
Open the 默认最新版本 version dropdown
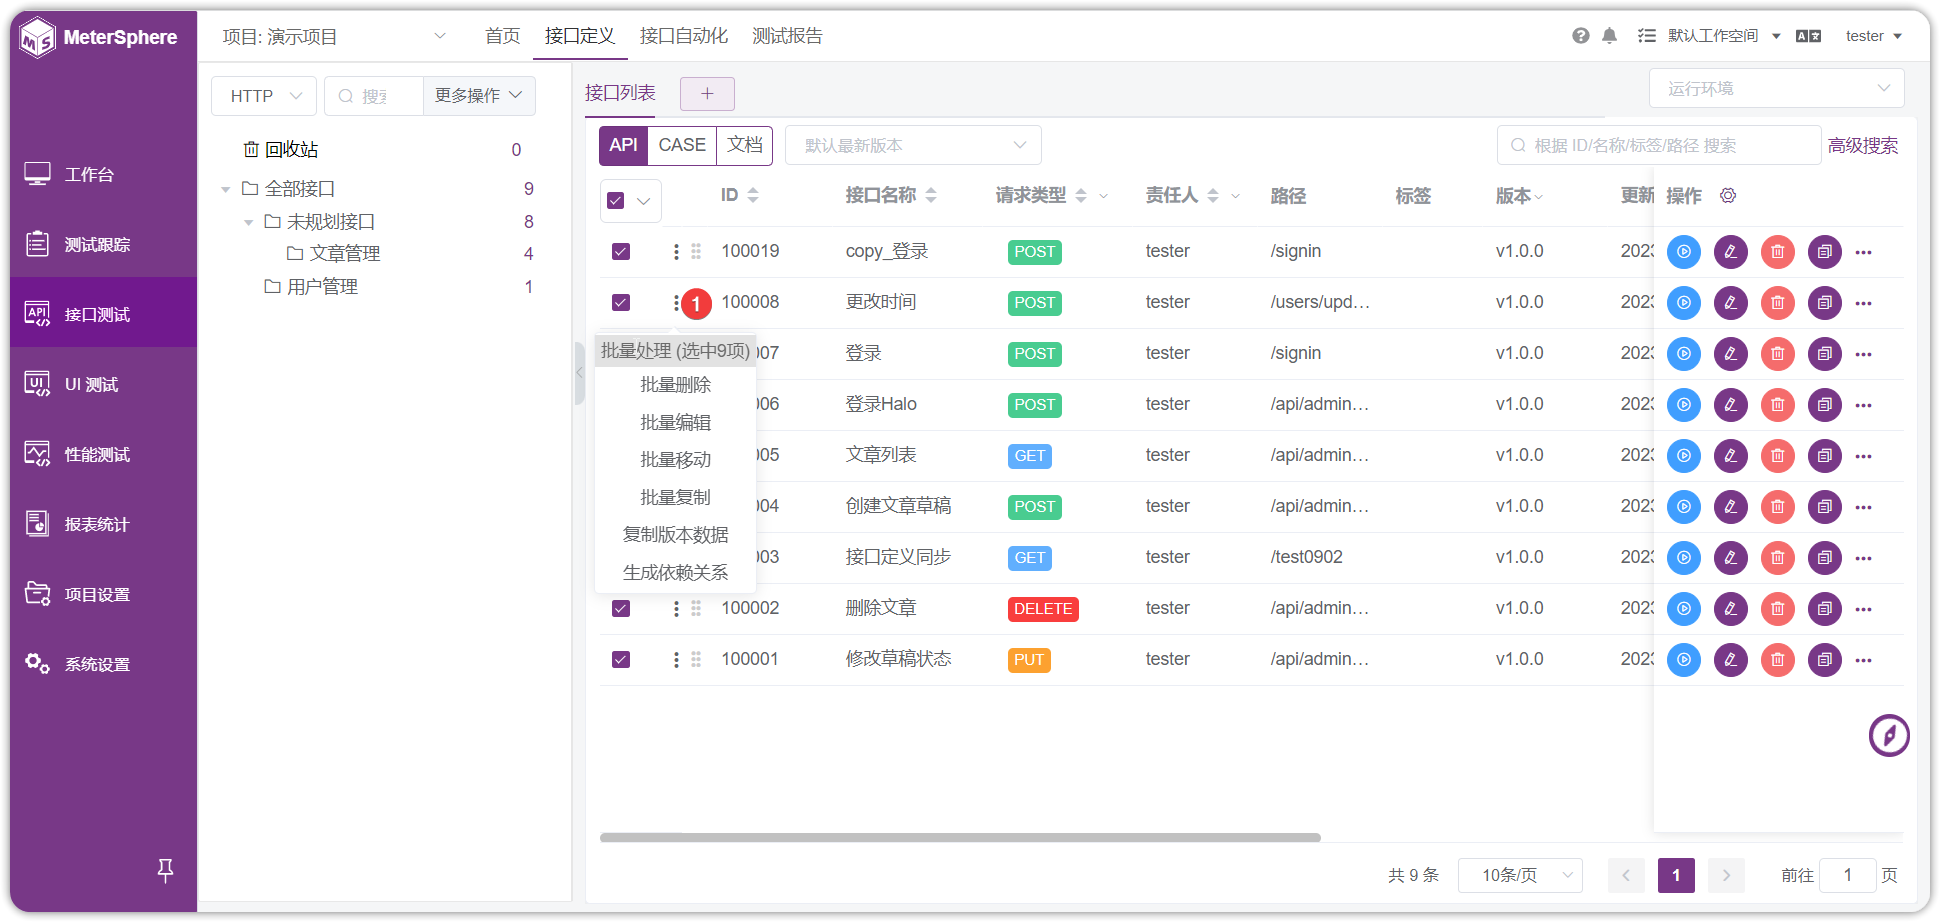914,145
